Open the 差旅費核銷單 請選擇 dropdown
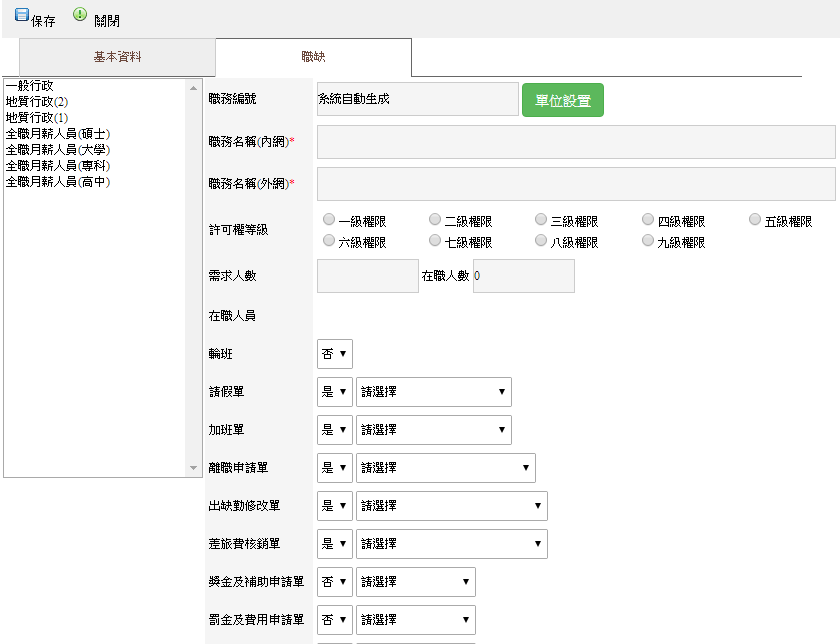The height and width of the screenshot is (644, 840). pos(451,544)
